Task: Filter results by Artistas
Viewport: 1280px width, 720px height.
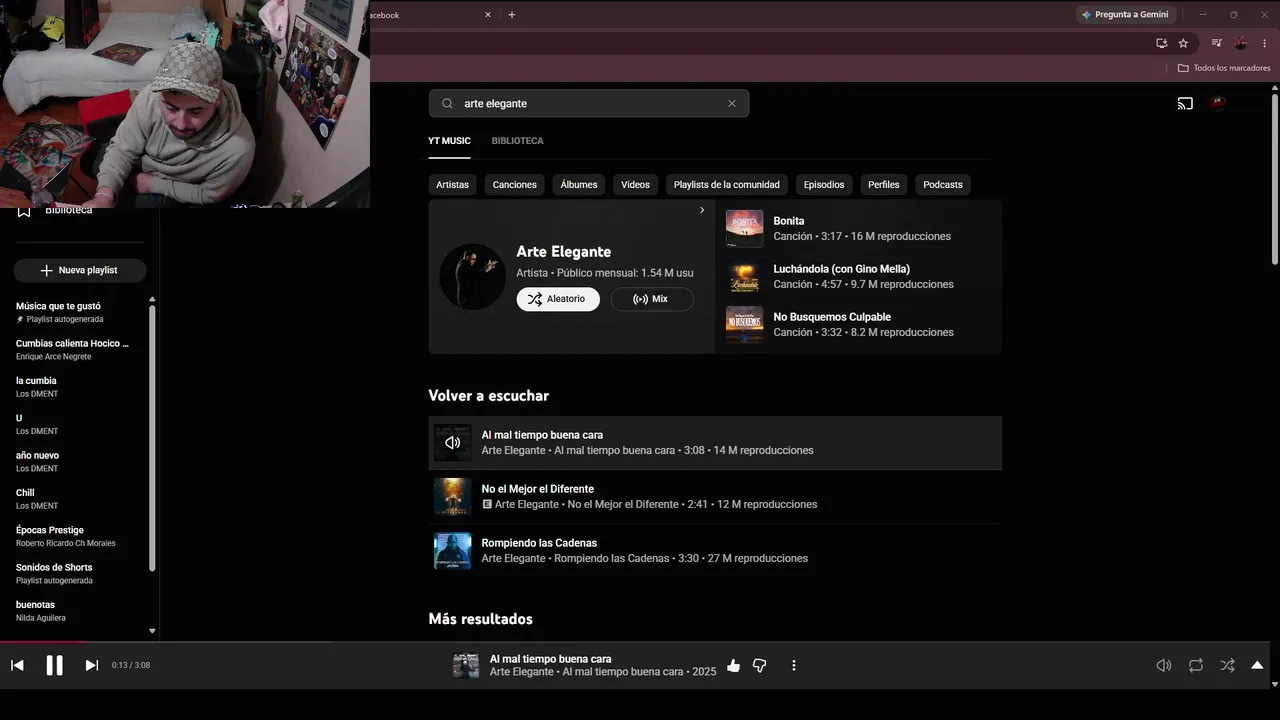Action: click(x=452, y=185)
